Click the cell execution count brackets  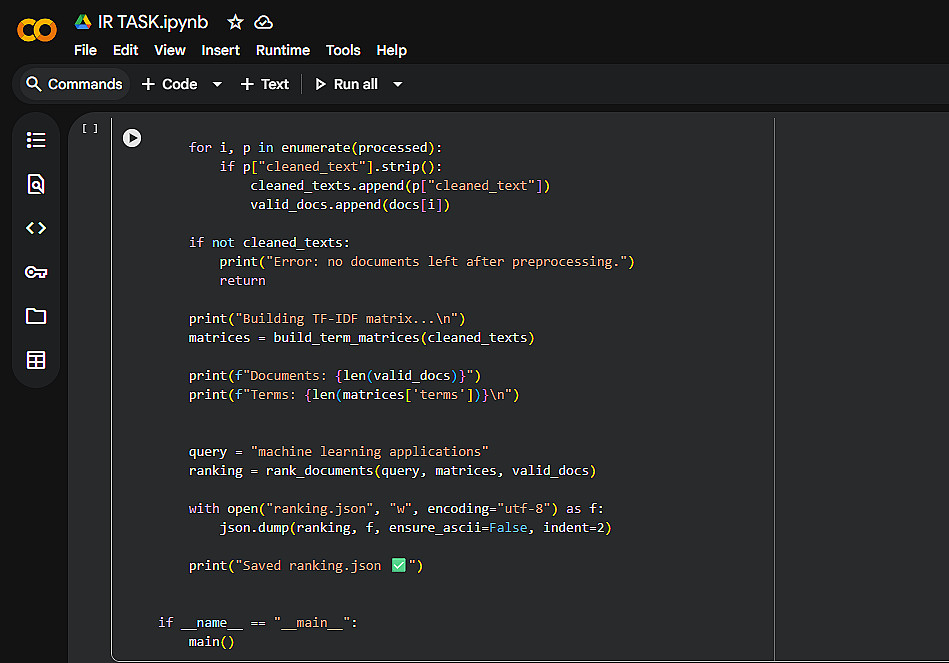pyautogui.click(x=90, y=128)
